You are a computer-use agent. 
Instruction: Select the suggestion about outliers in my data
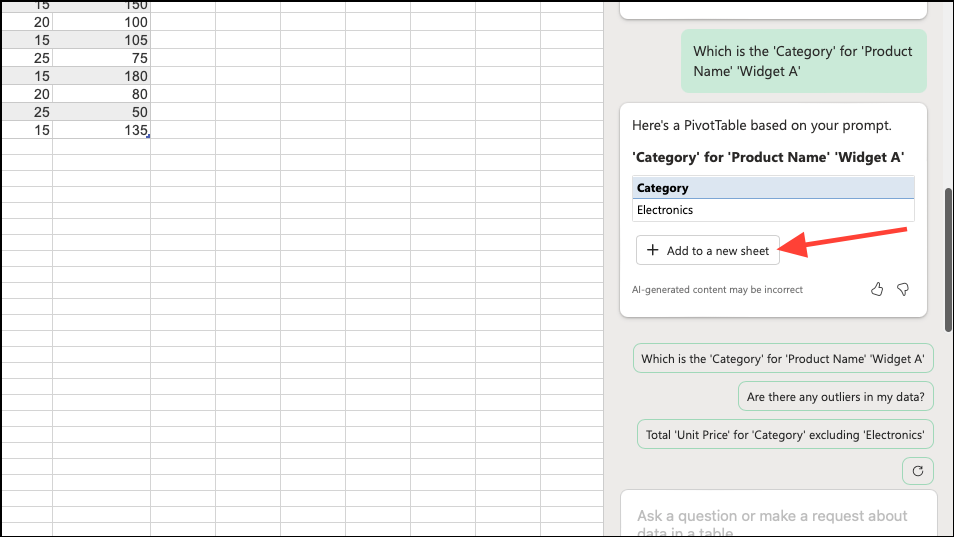pos(835,397)
